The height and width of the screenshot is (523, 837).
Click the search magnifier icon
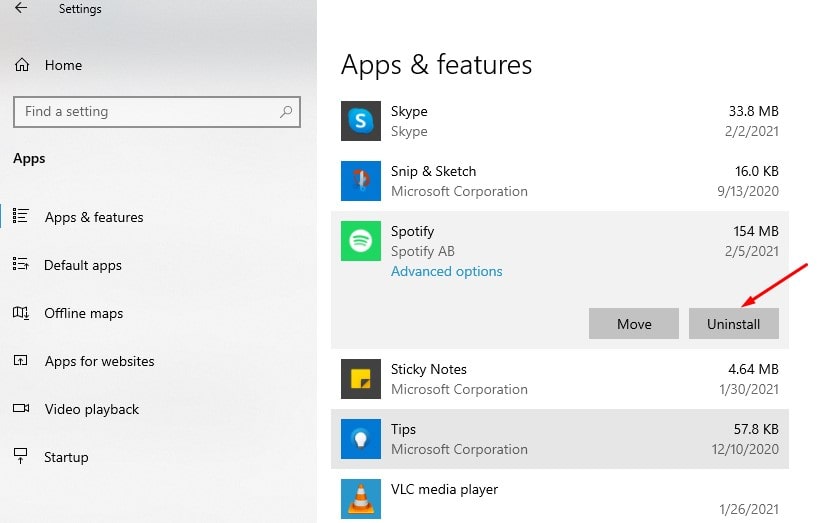pyautogui.click(x=286, y=112)
